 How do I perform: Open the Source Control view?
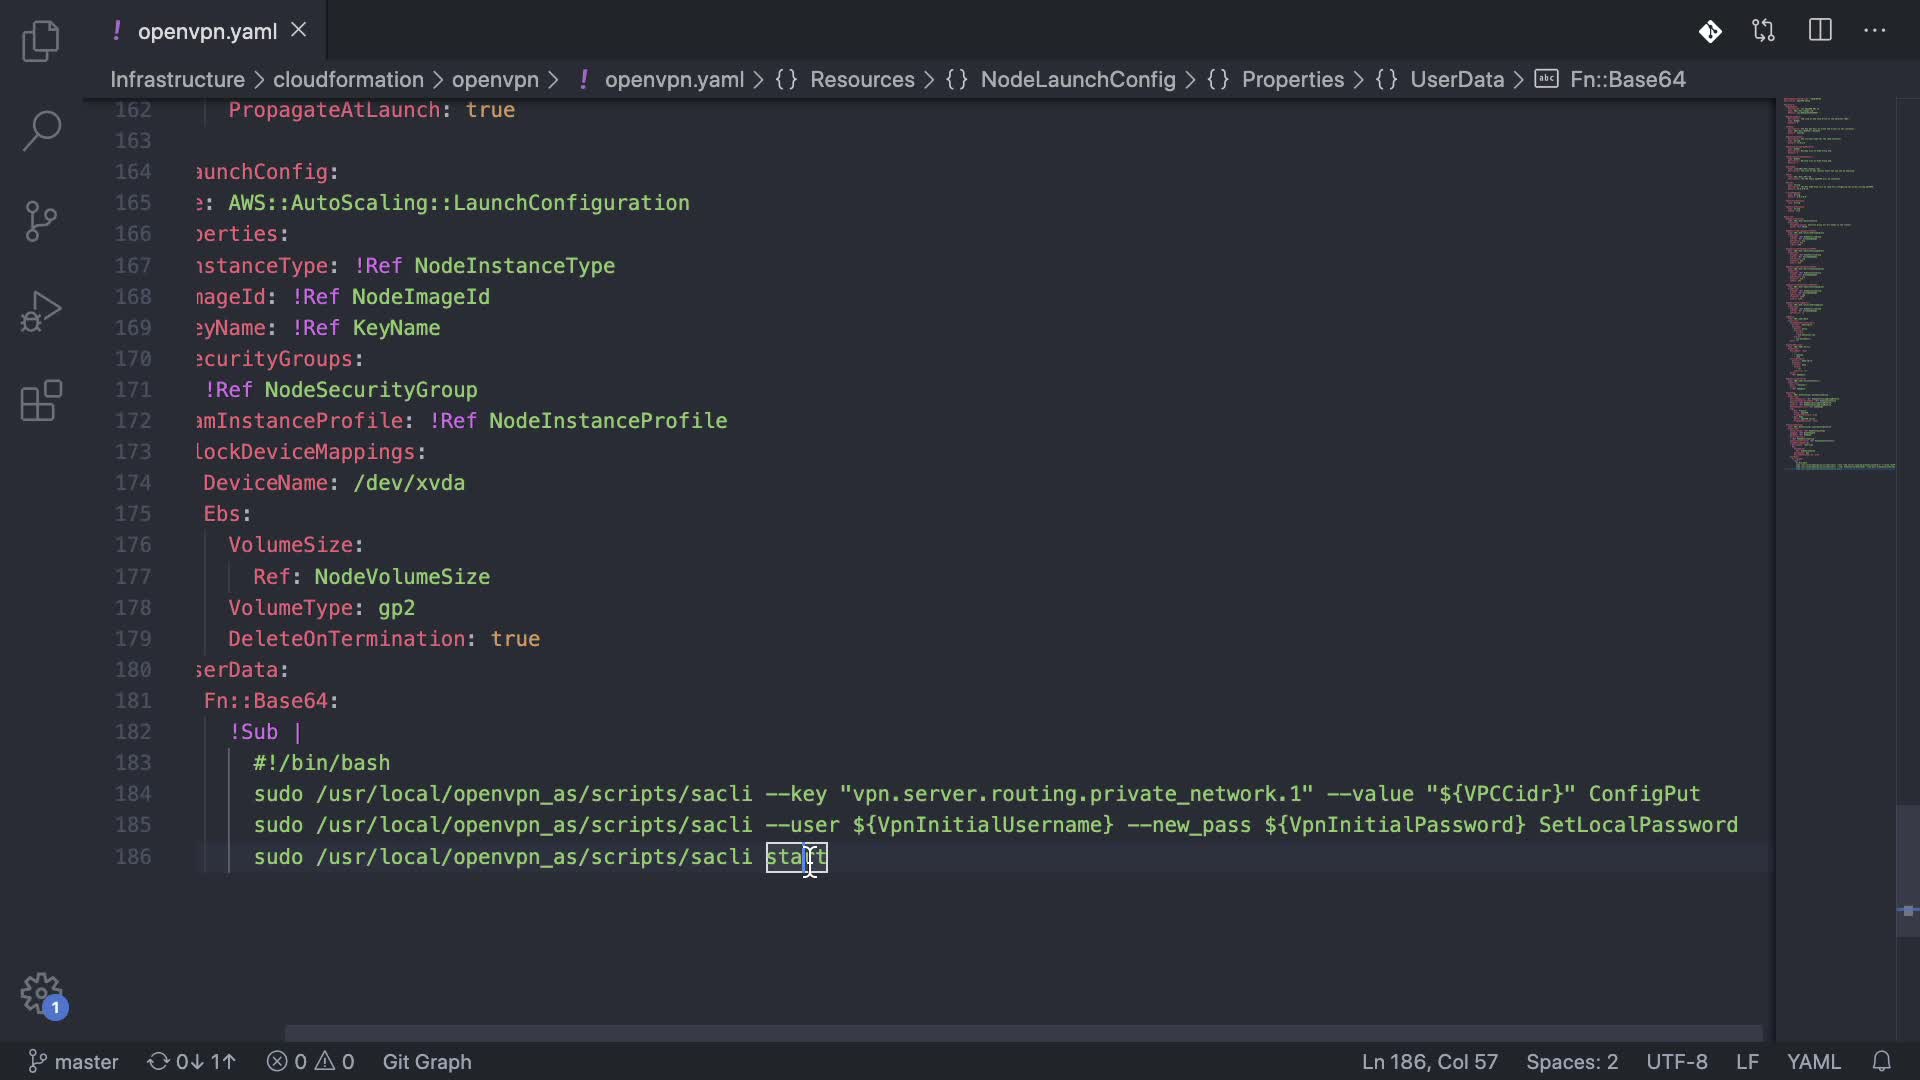[x=41, y=221]
